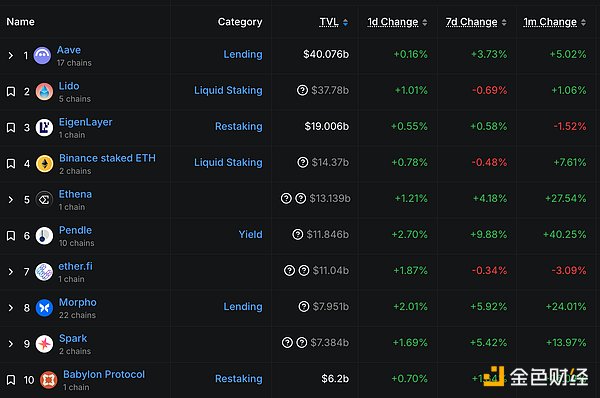Click the EigenLayer logo icon
600x398 pixels.
[x=44, y=128]
